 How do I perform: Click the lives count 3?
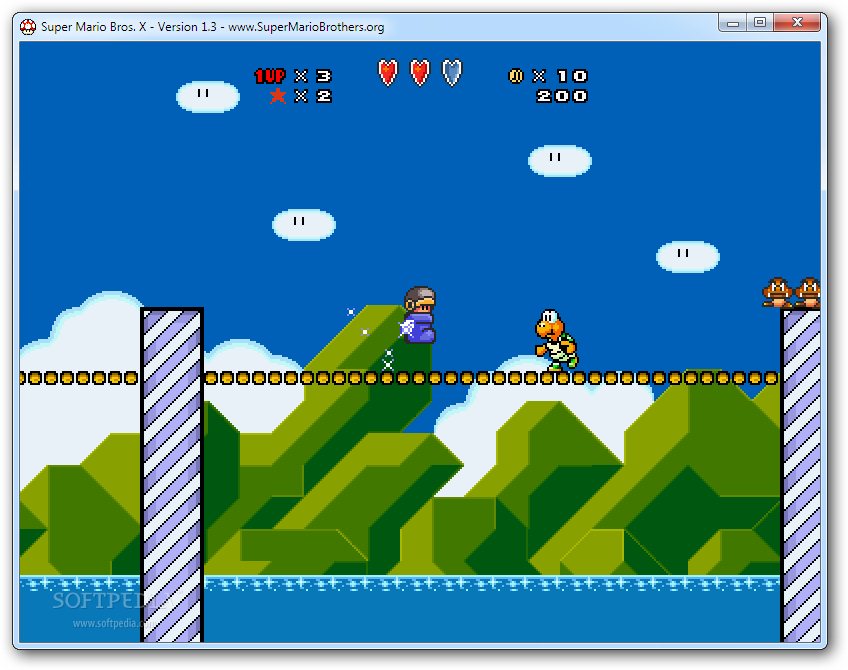click(323, 76)
